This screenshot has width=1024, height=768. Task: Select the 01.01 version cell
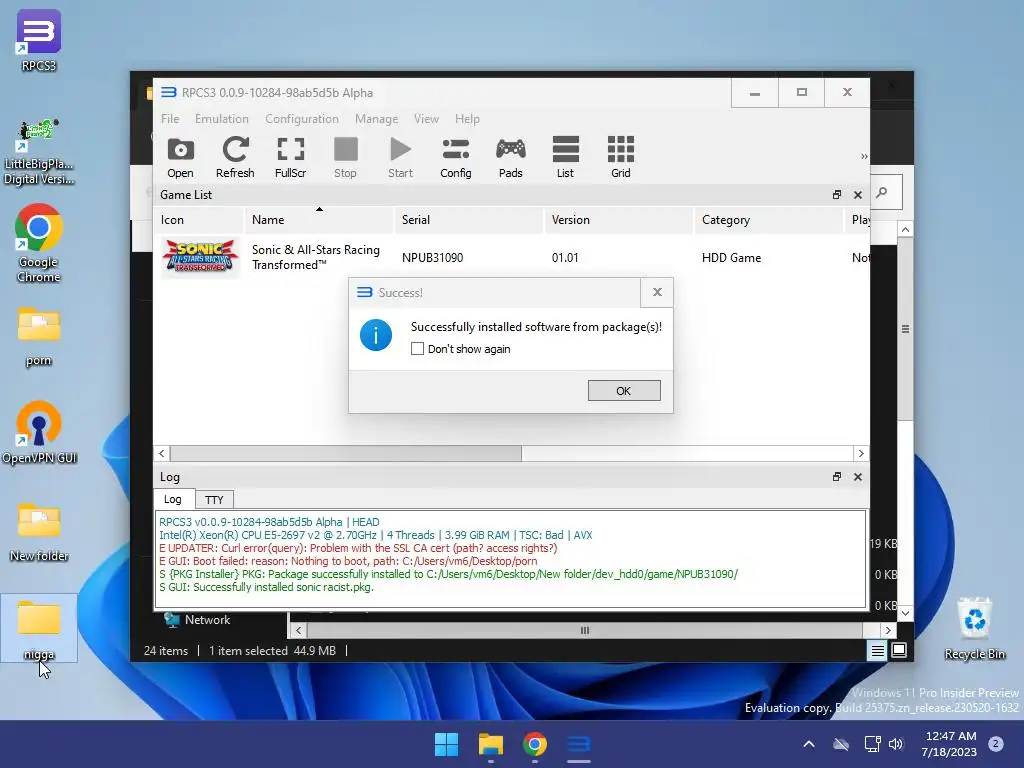565,258
